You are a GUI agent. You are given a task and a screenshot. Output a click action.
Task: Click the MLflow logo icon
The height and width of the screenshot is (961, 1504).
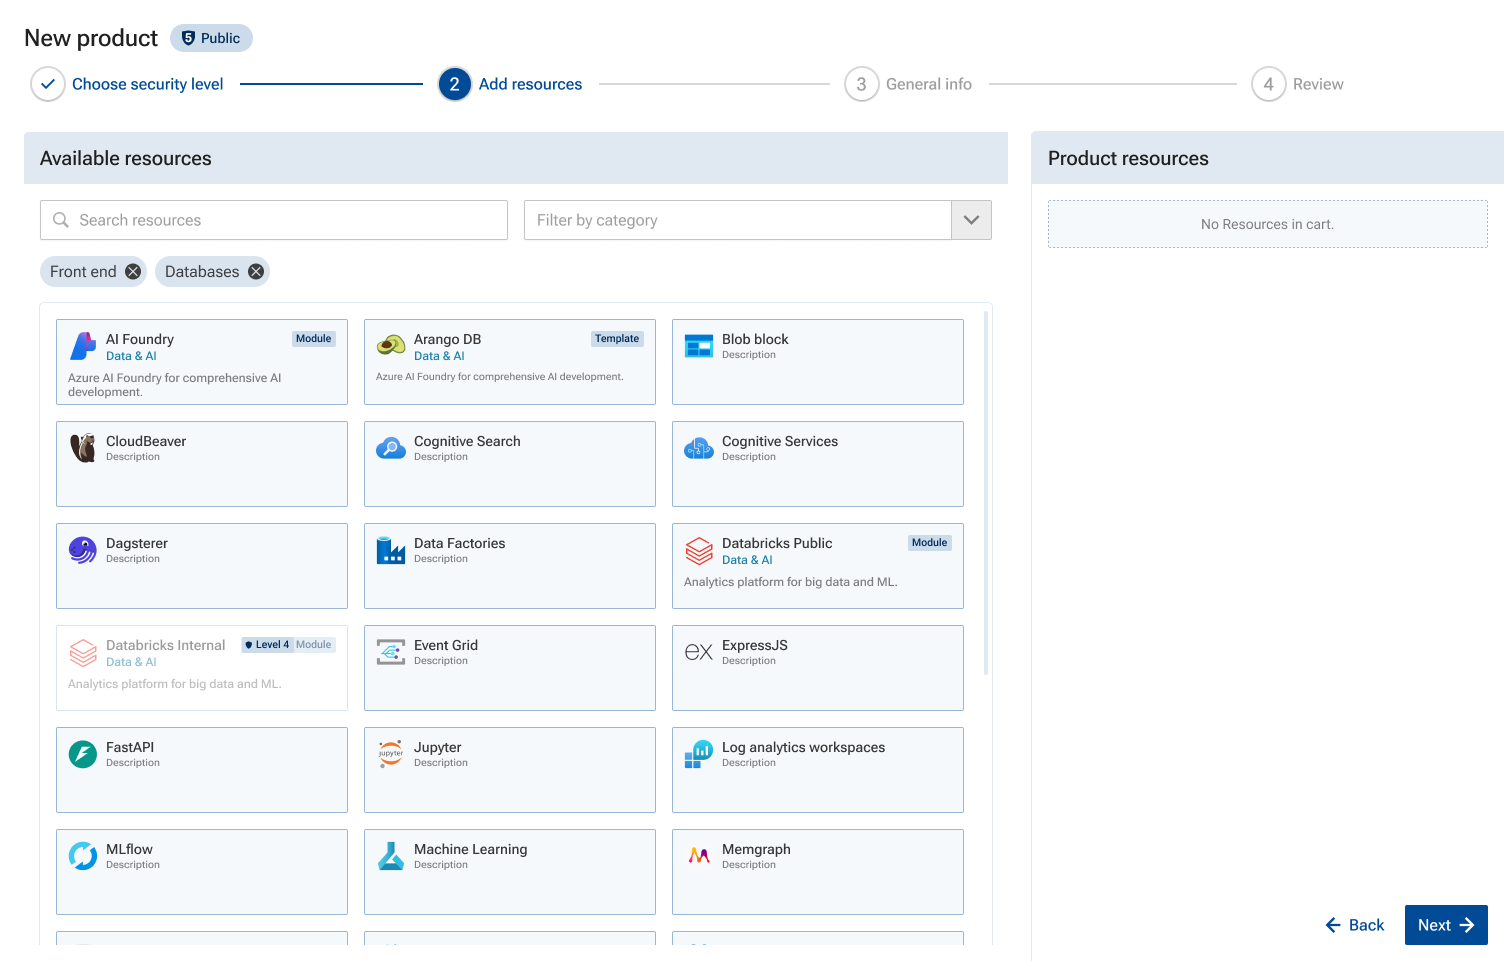click(x=83, y=856)
